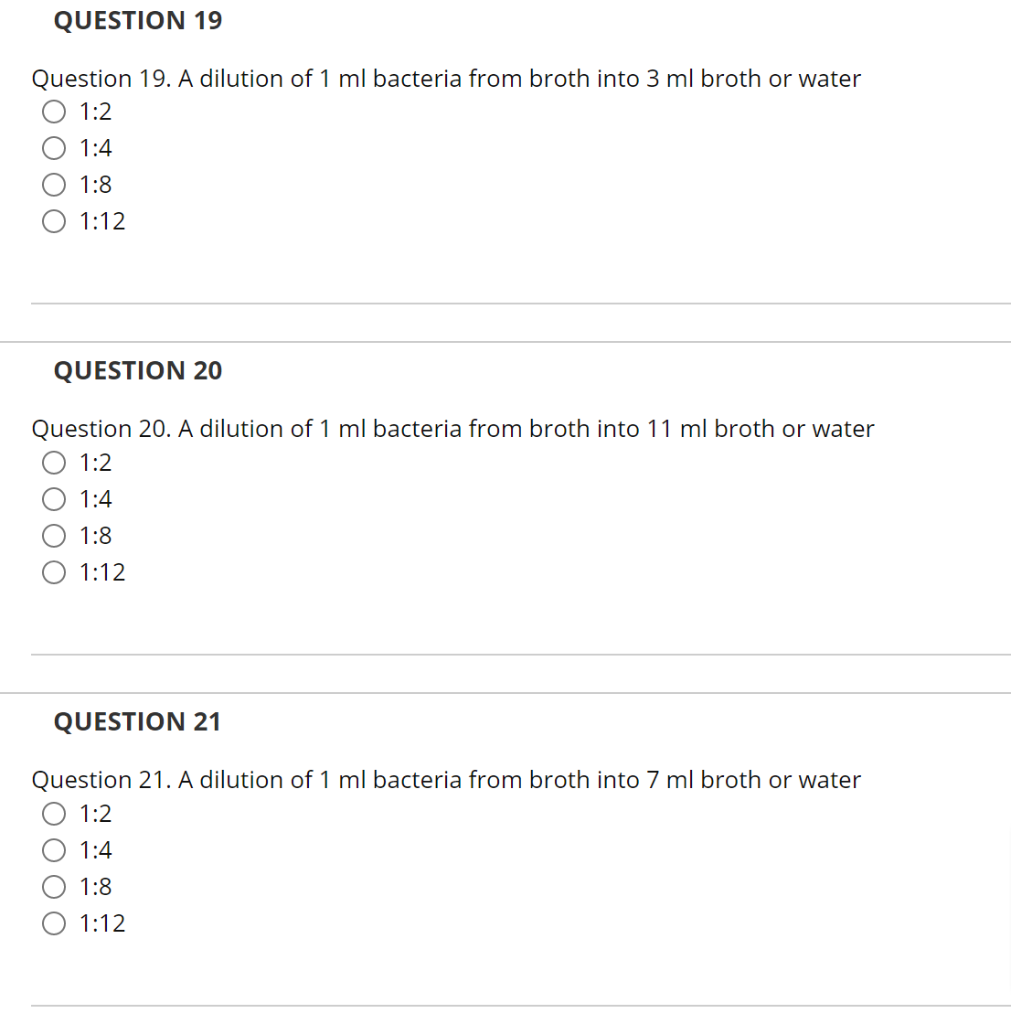Click the Question 19 dilution prompt text
The image size is (1011, 1024).
[446, 78]
